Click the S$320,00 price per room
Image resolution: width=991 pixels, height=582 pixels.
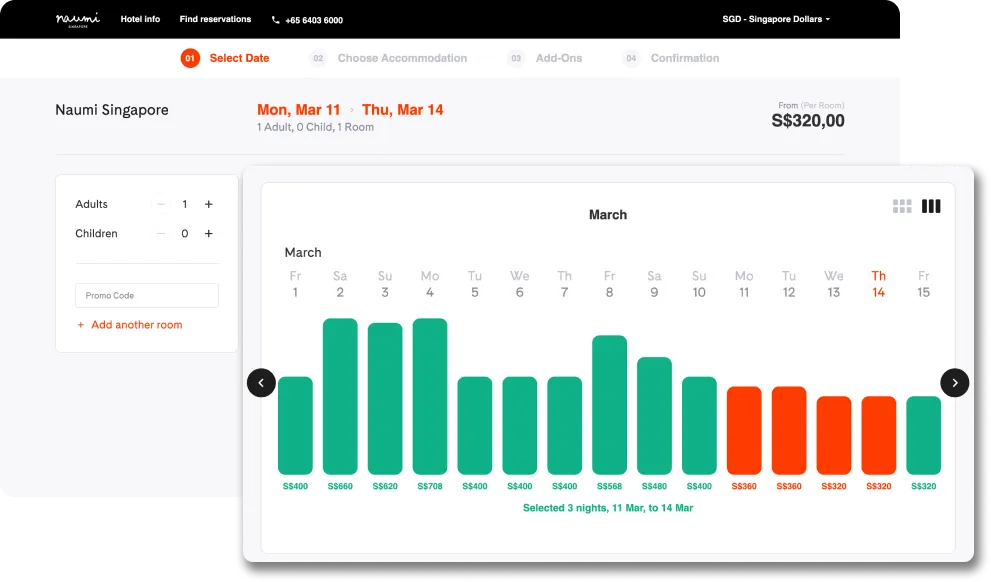[x=808, y=121]
